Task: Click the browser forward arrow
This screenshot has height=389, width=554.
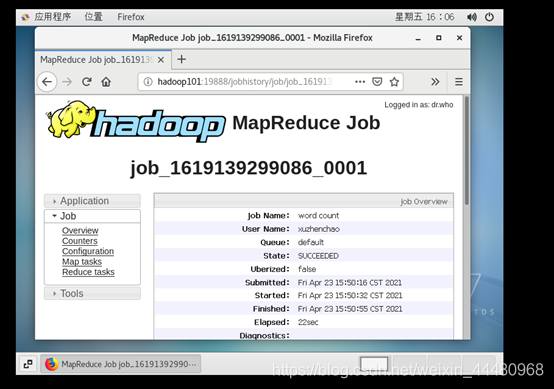Action: pyautogui.click(x=67, y=82)
